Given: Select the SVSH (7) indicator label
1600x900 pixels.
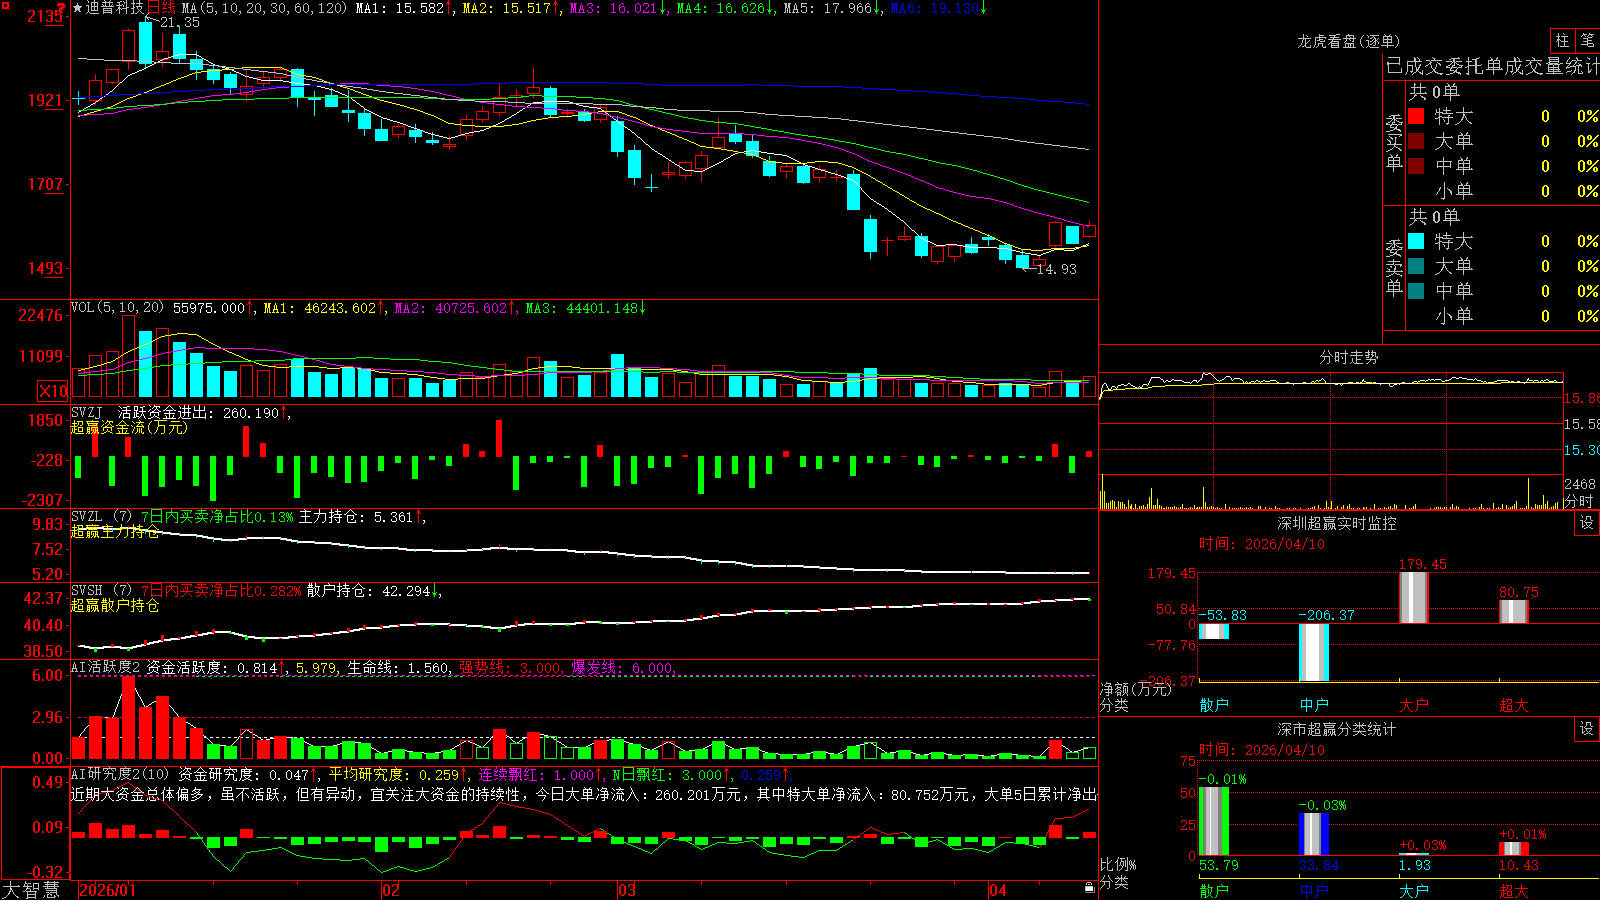Looking at the screenshot, I should click(101, 590).
